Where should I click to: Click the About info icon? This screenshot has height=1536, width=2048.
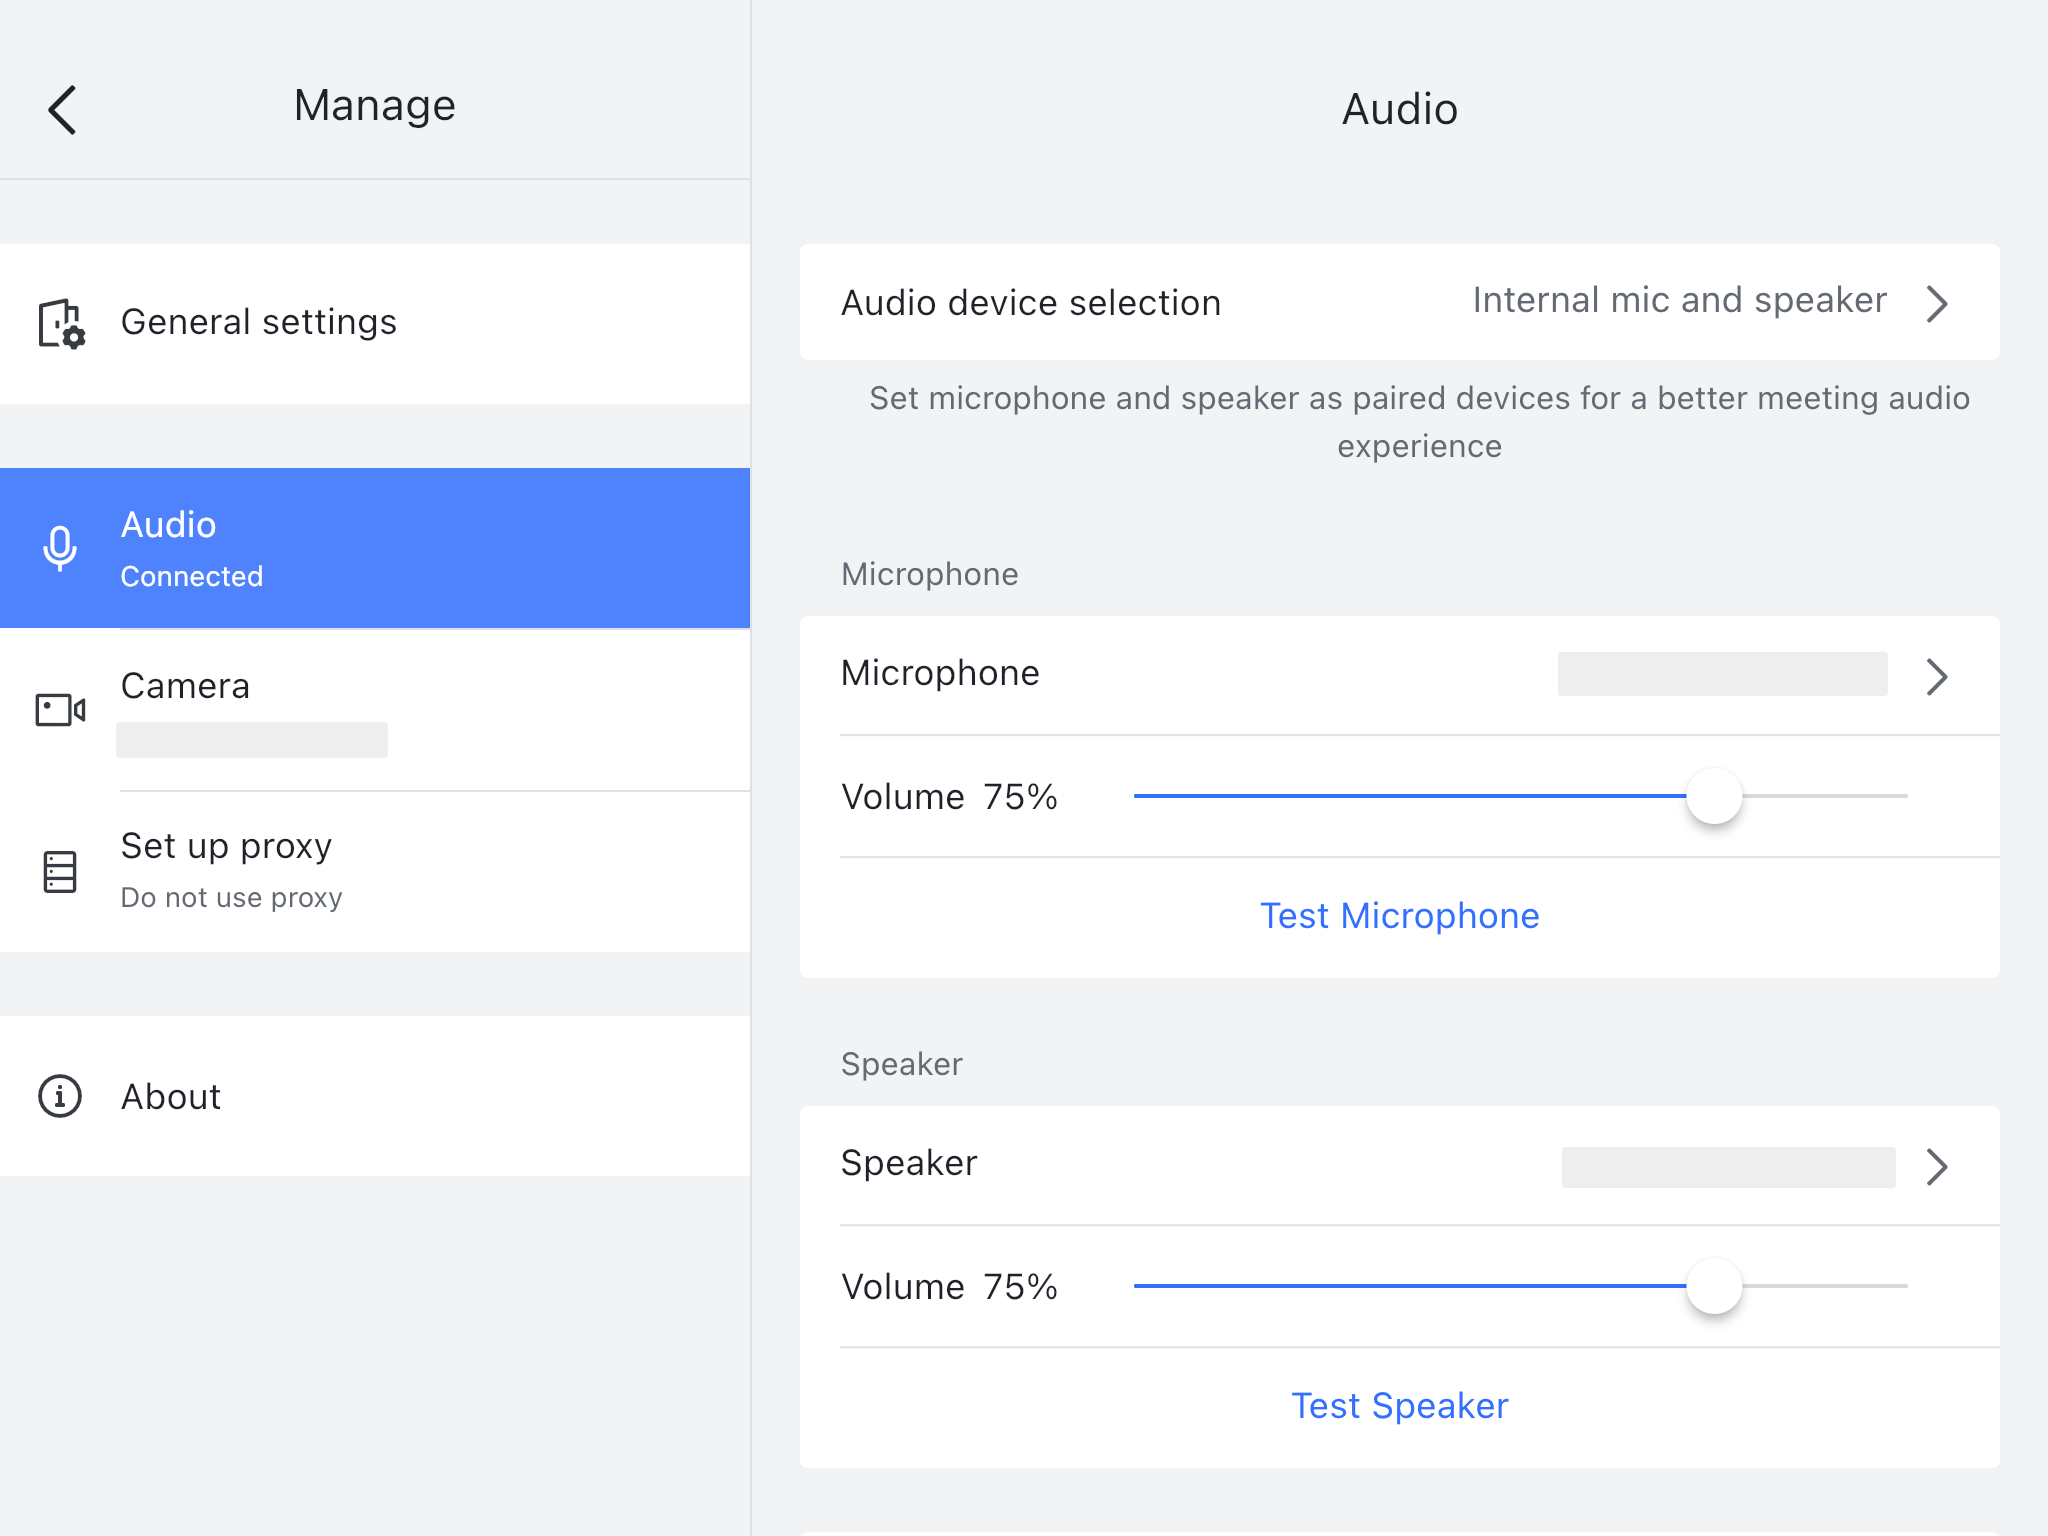click(60, 1096)
